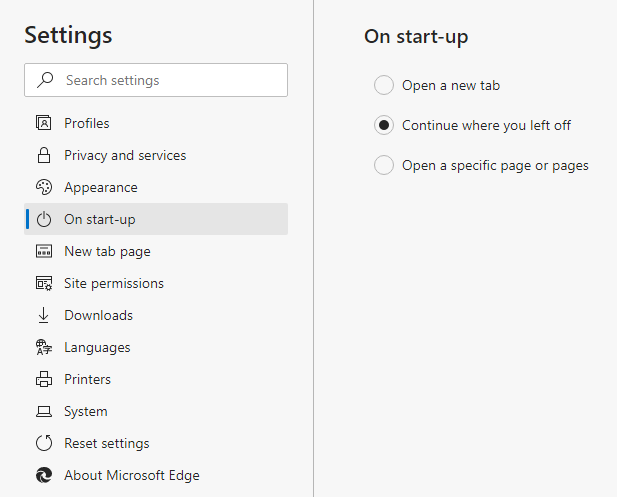This screenshot has width=617, height=497.
Task: Click the Downloads arrow icon
Action: pyautogui.click(x=44, y=315)
